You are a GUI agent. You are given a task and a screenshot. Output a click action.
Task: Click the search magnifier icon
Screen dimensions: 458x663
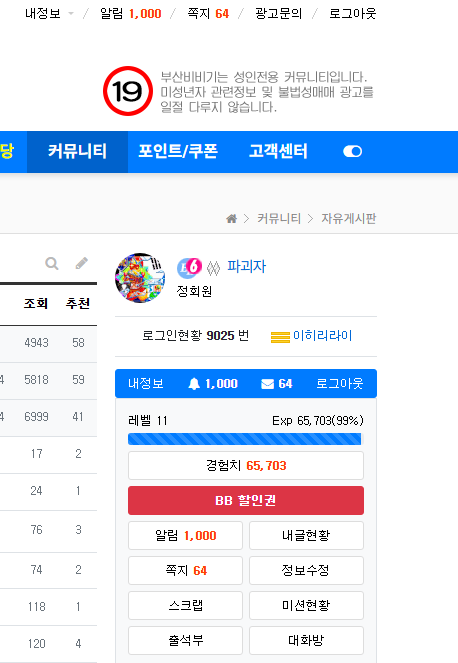point(52,264)
